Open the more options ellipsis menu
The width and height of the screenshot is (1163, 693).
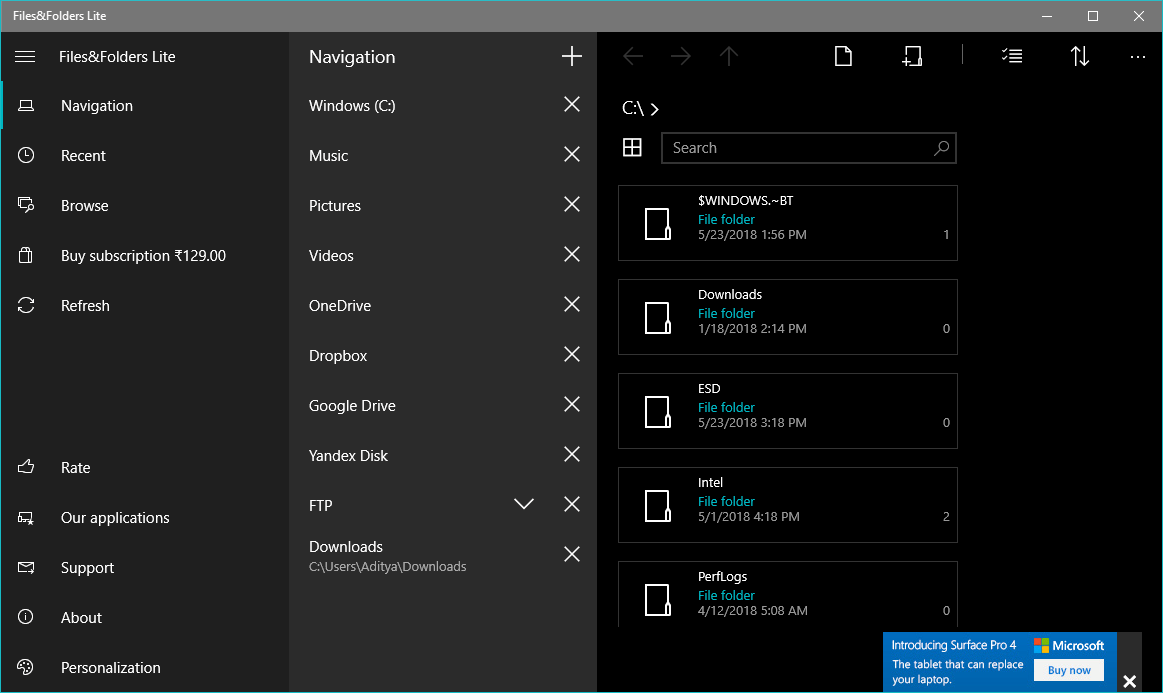click(1137, 57)
